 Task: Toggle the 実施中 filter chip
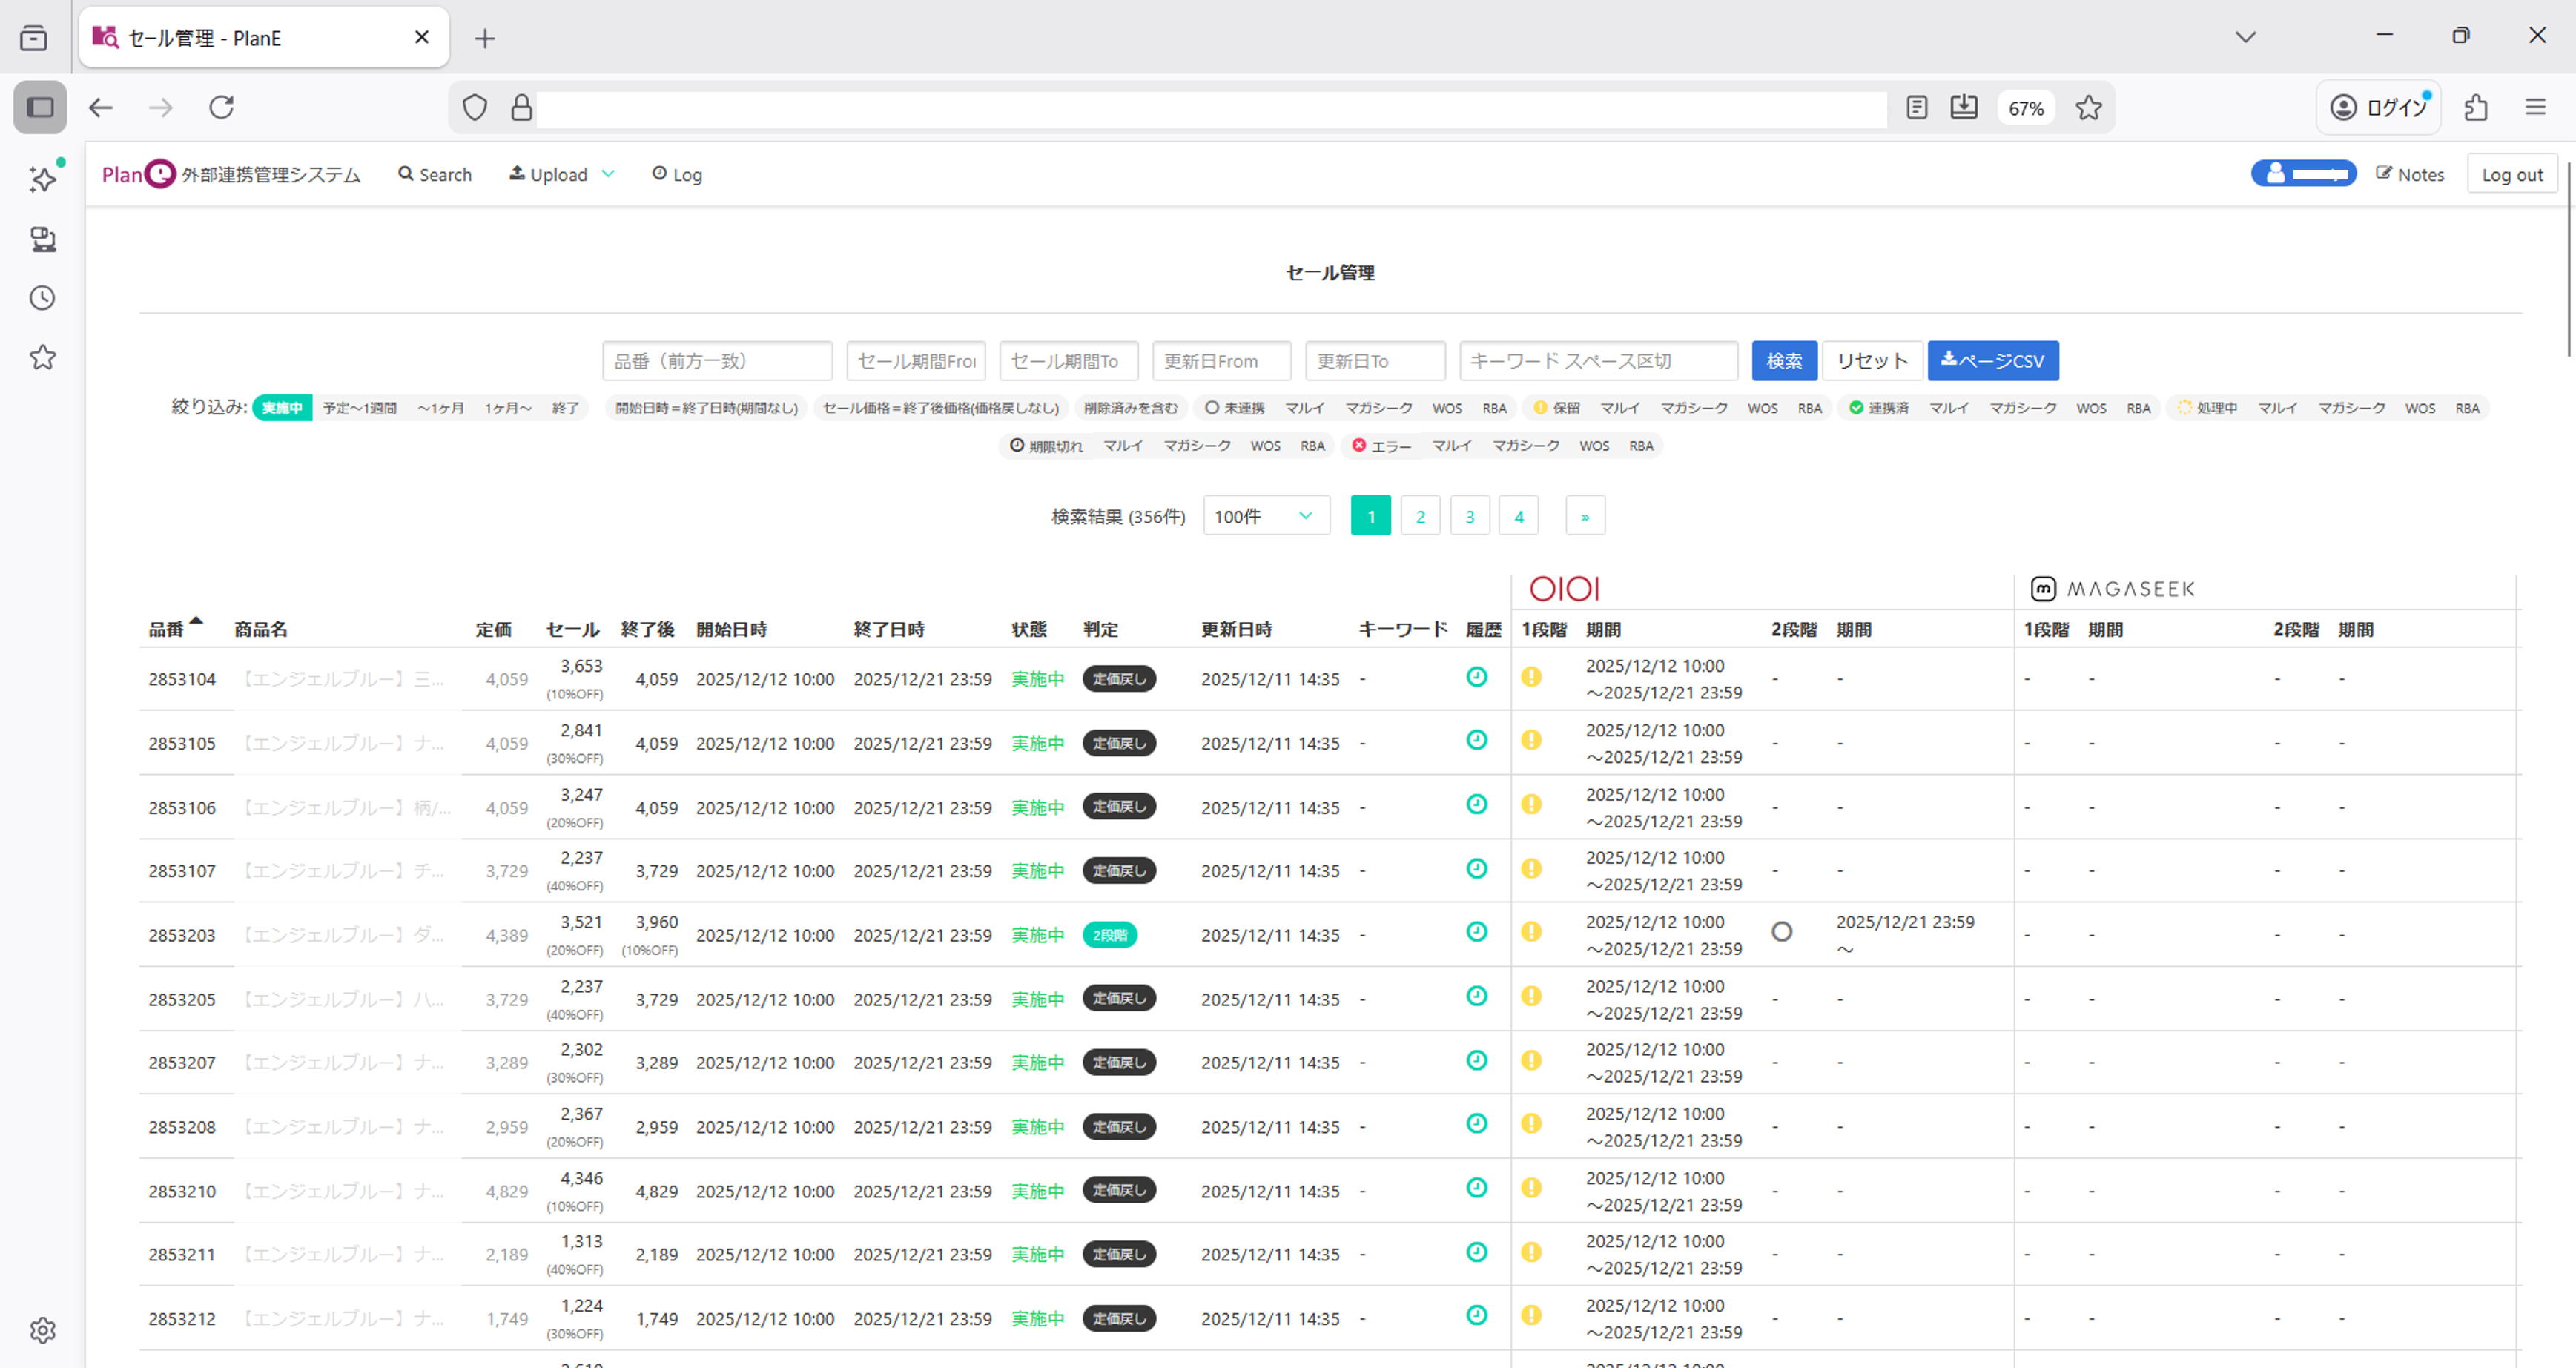pos(282,408)
